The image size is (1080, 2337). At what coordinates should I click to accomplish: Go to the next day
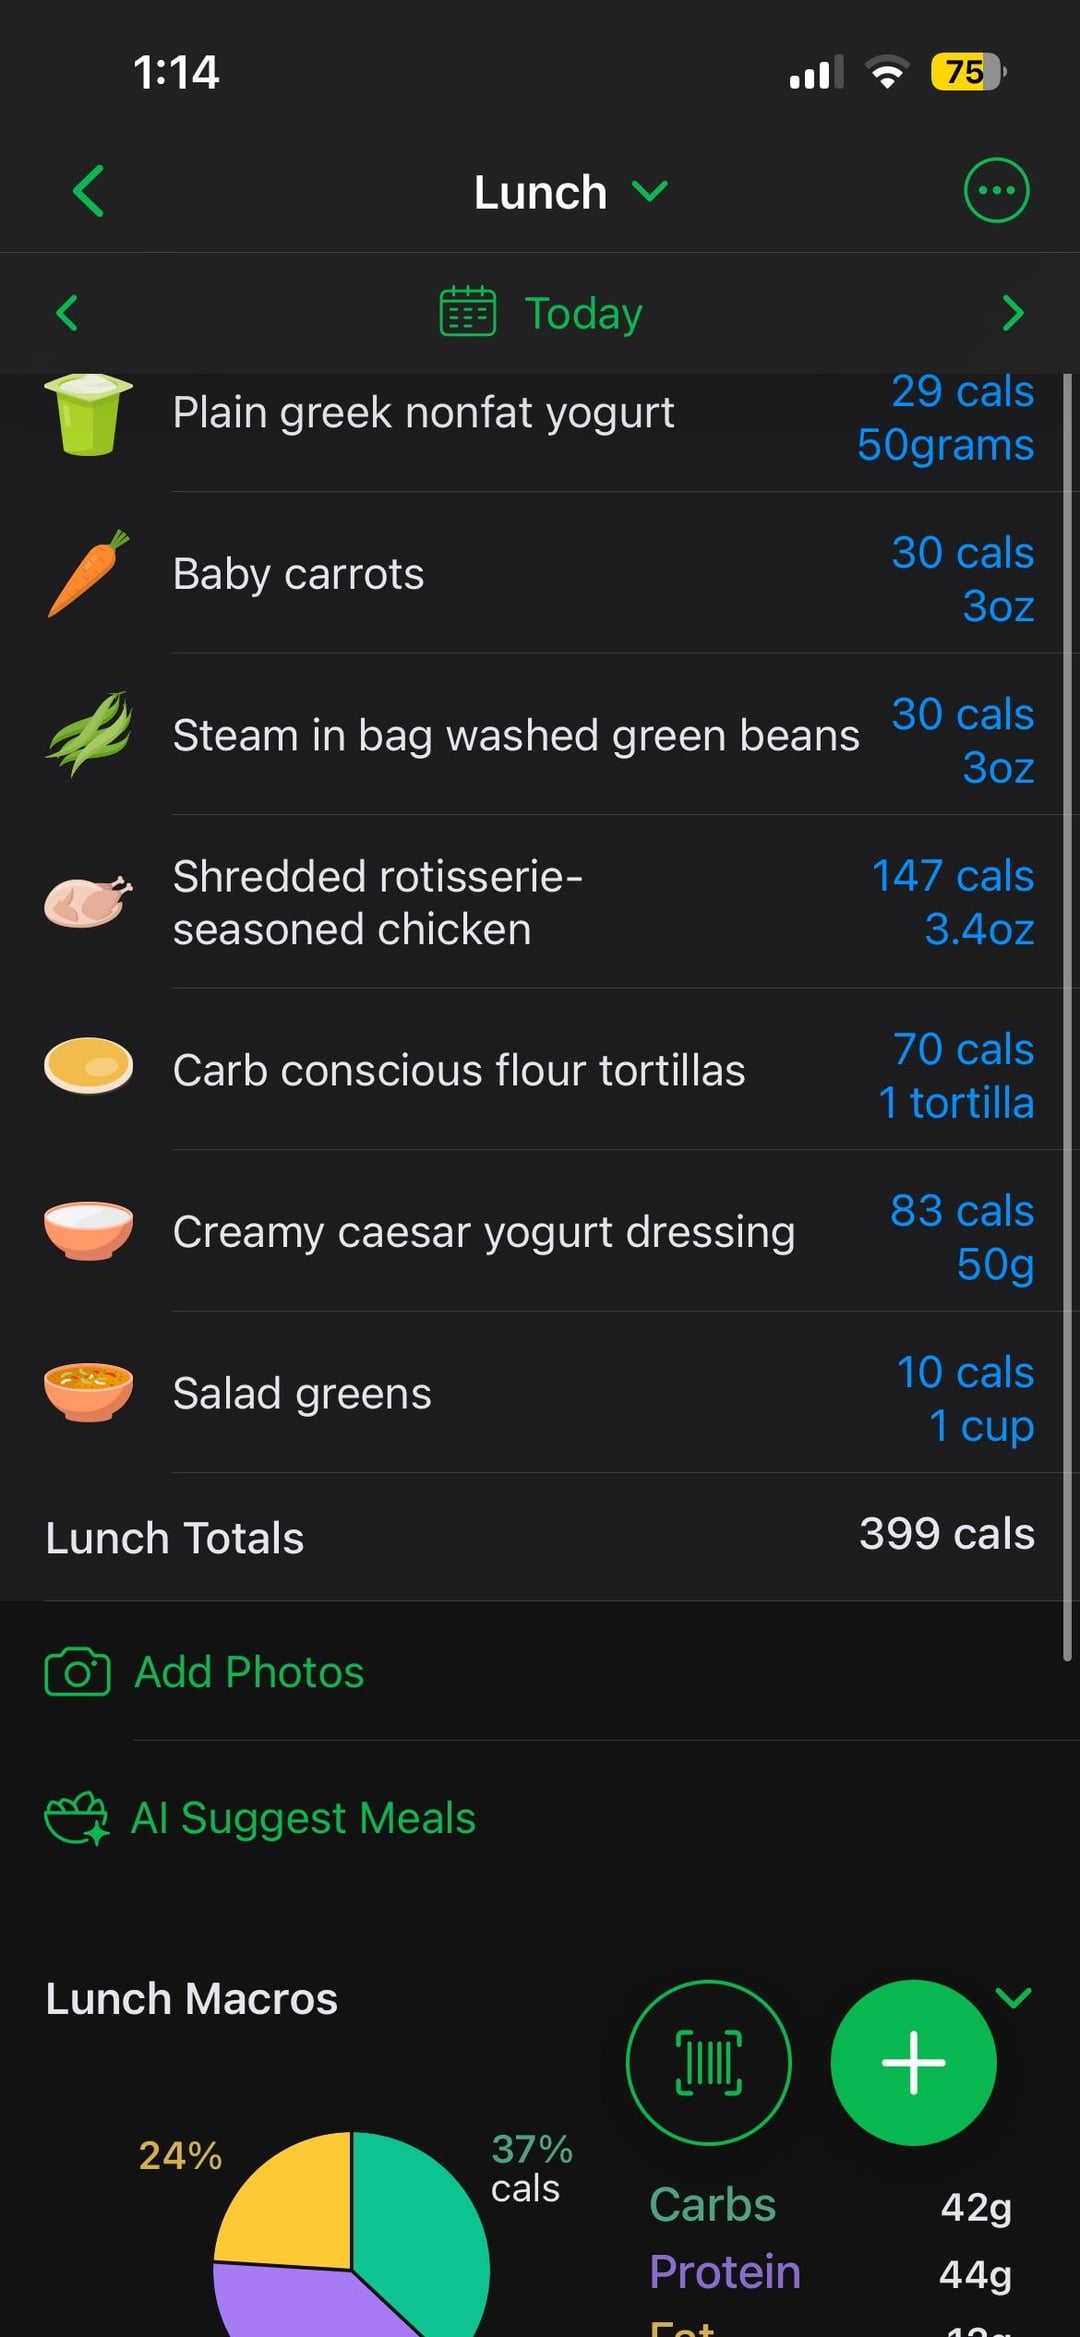1012,313
